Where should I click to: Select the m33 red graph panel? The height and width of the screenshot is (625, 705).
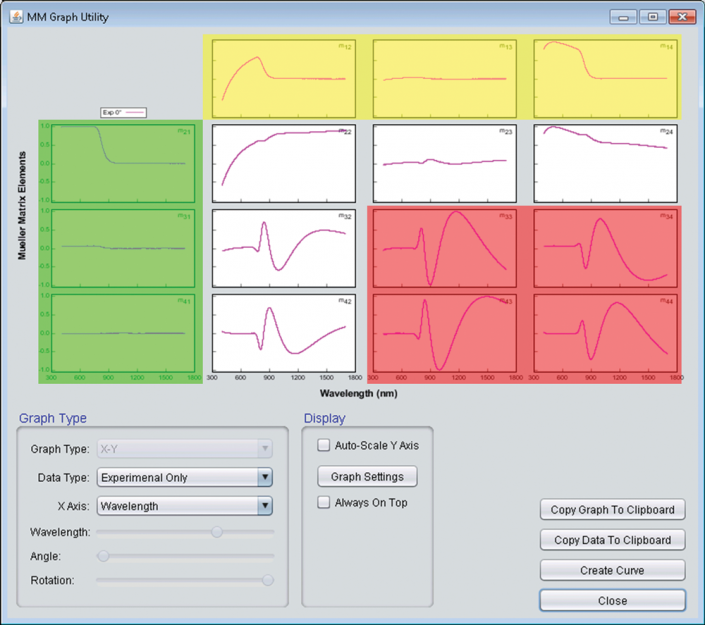444,247
